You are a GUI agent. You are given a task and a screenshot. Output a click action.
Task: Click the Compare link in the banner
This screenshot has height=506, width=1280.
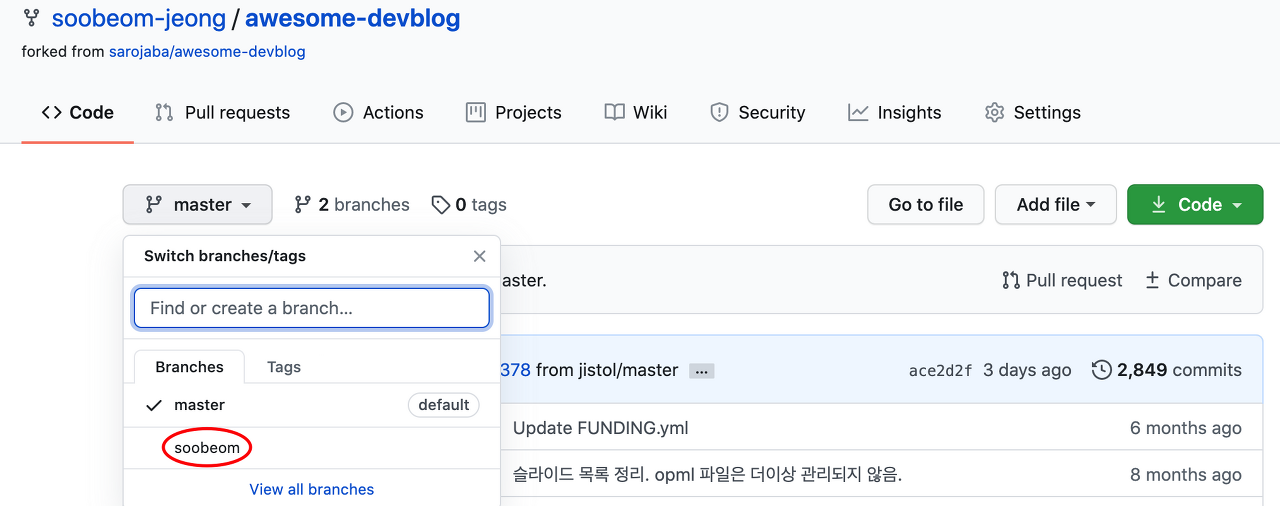point(1193,280)
